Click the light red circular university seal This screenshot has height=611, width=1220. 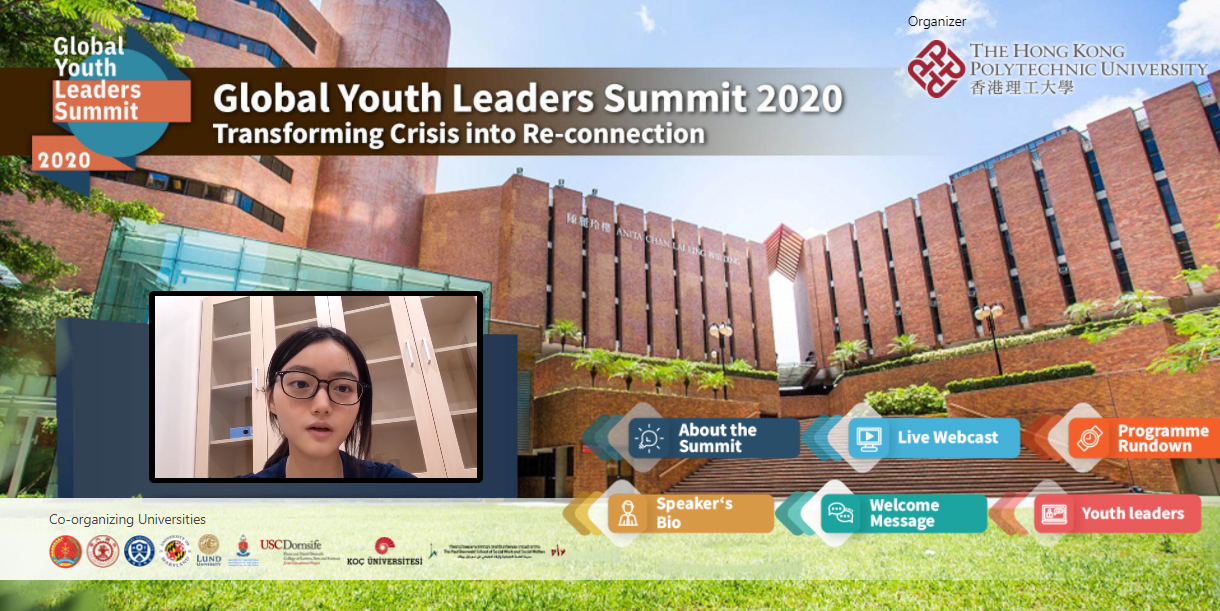click(102, 551)
